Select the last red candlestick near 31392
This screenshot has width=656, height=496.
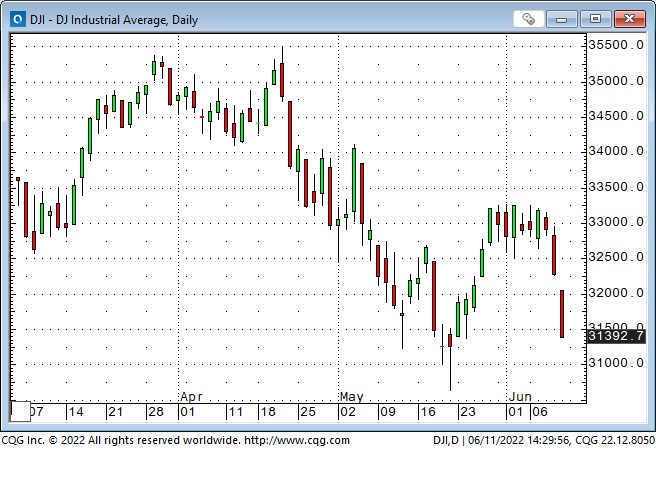point(562,314)
